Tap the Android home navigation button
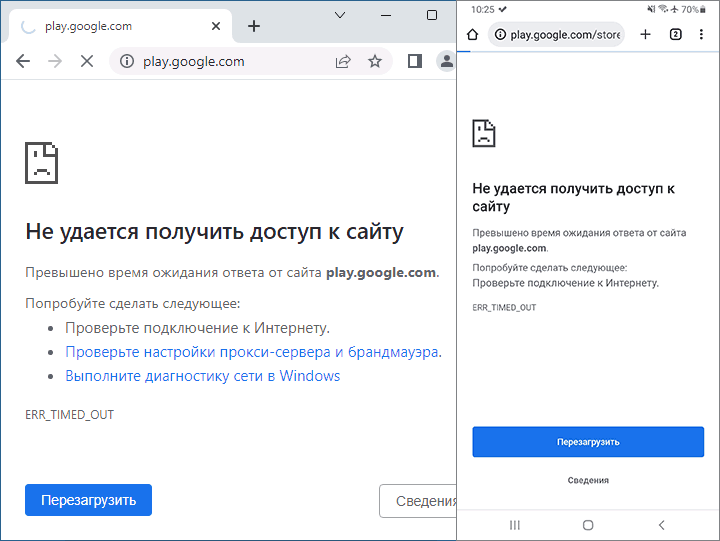Image resolution: width=720 pixels, height=541 pixels. point(588,525)
